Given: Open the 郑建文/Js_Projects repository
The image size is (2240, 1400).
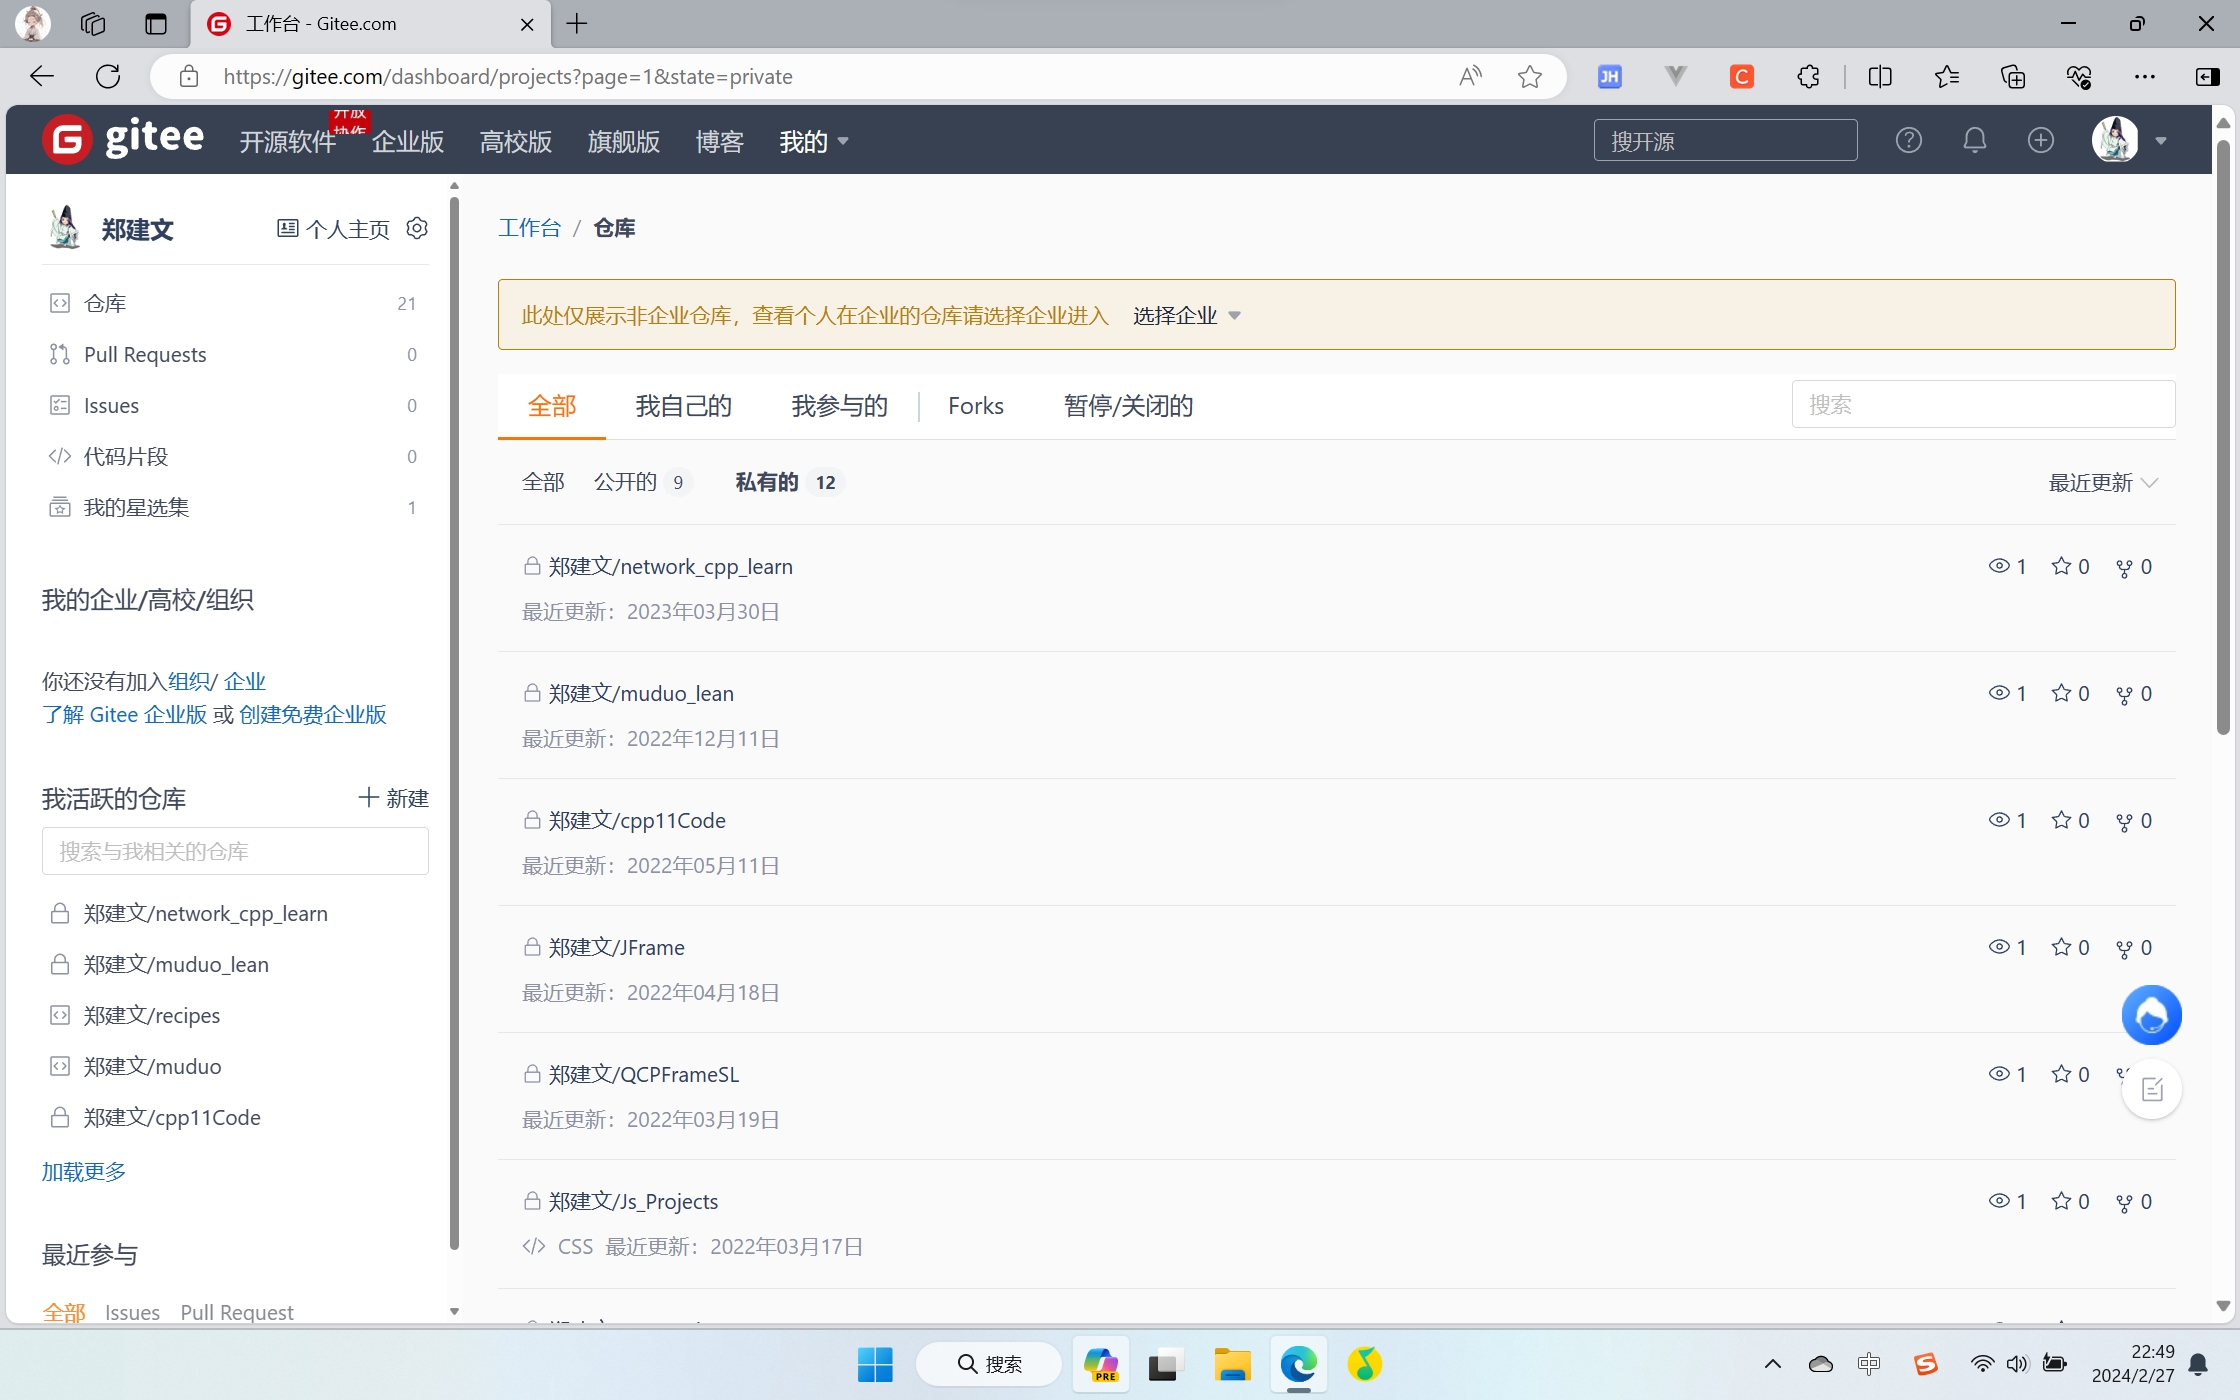Looking at the screenshot, I should (x=633, y=1201).
